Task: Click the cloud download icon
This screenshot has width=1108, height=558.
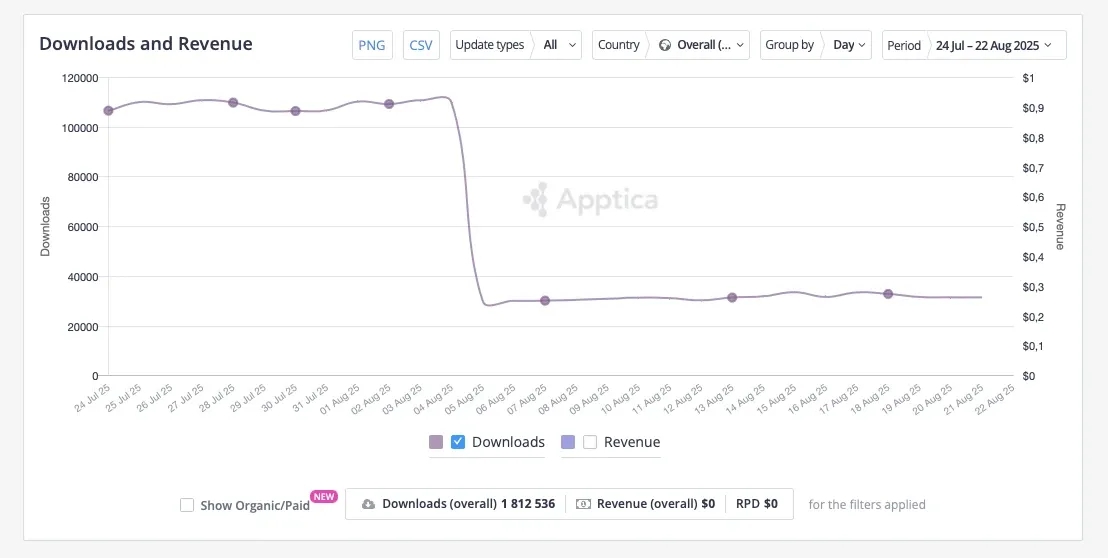Action: tap(368, 504)
